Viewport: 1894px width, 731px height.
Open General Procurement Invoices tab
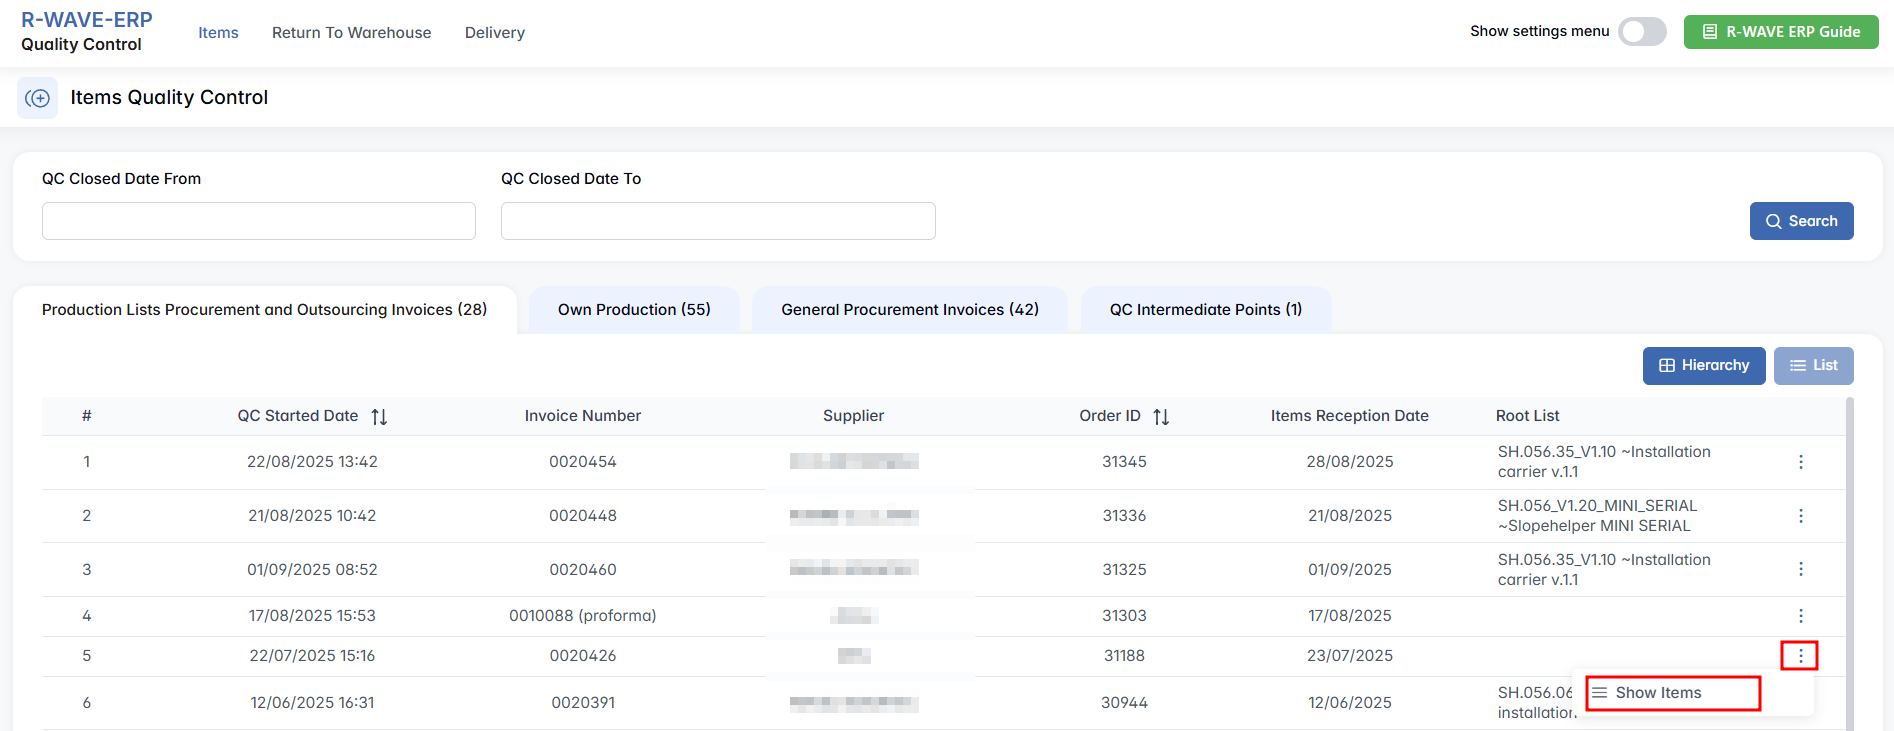(x=909, y=310)
